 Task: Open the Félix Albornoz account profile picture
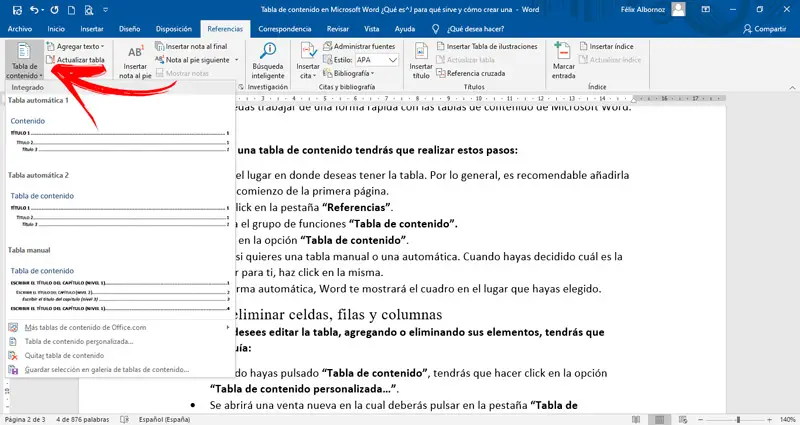click(678, 9)
